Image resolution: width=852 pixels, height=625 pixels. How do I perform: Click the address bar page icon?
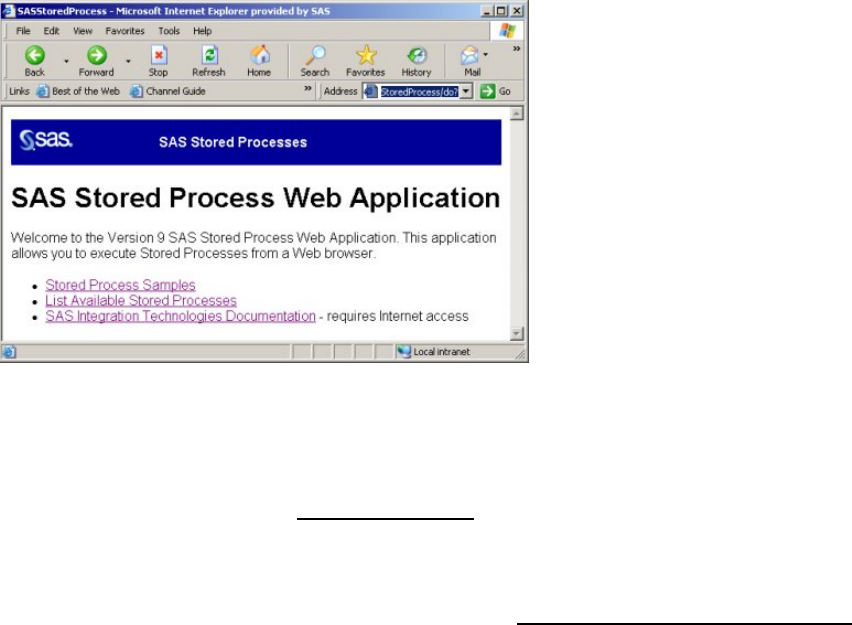click(x=371, y=91)
